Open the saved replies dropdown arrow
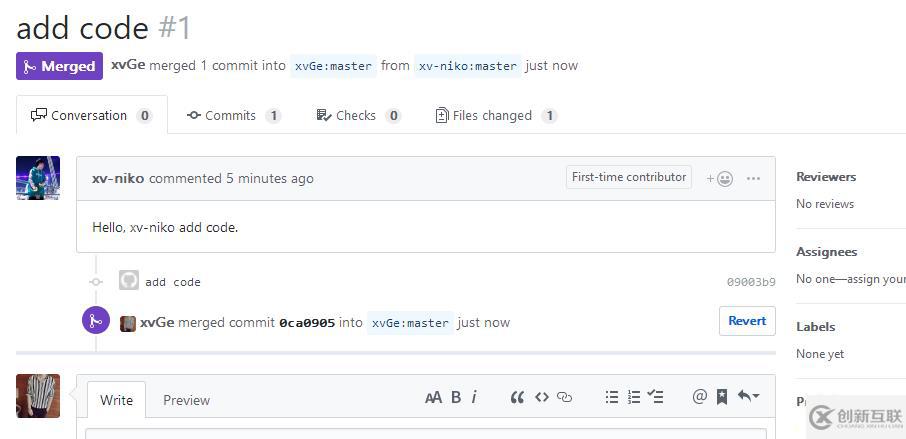Screen dimensions: 906x439 point(748,397)
